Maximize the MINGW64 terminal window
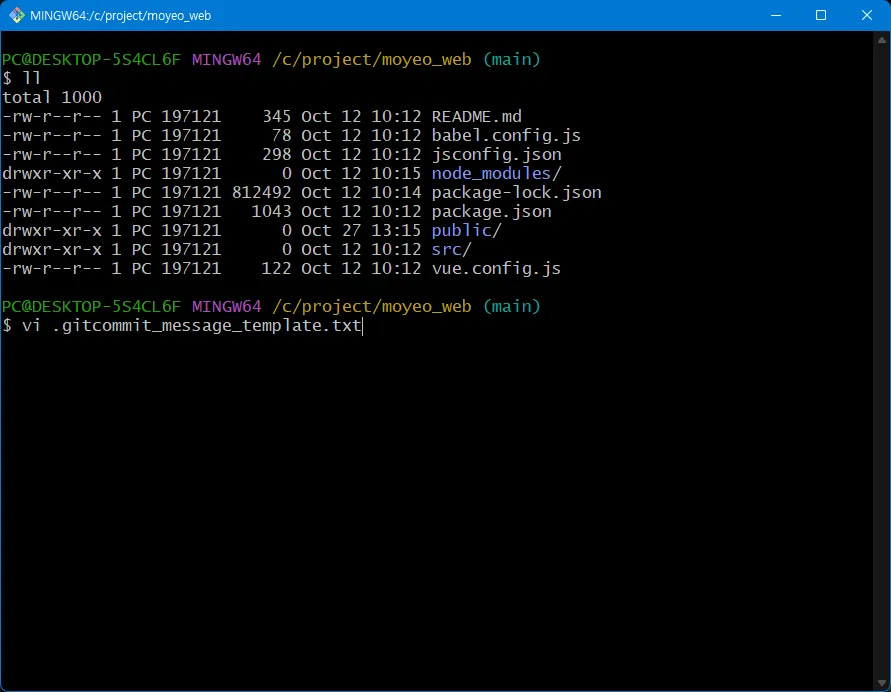 (x=821, y=15)
